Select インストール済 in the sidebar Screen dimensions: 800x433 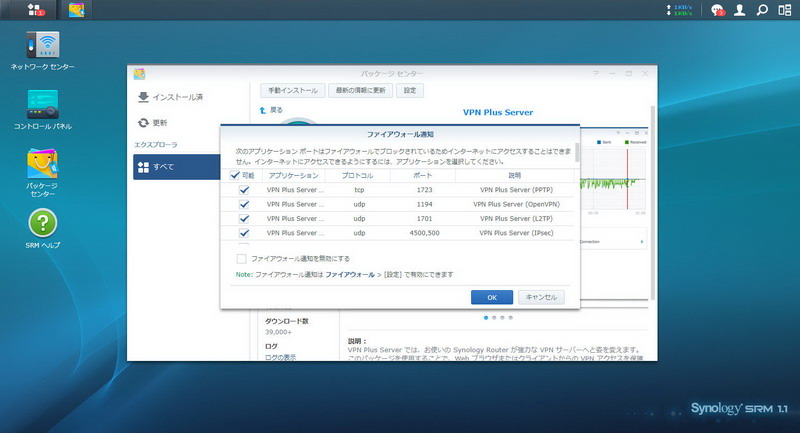171,97
